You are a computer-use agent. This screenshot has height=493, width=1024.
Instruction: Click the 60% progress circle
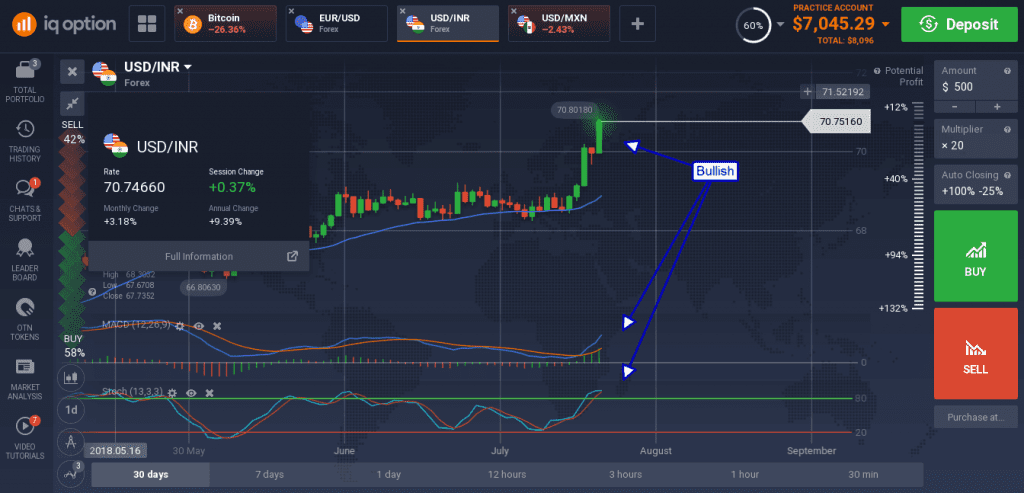pos(753,25)
